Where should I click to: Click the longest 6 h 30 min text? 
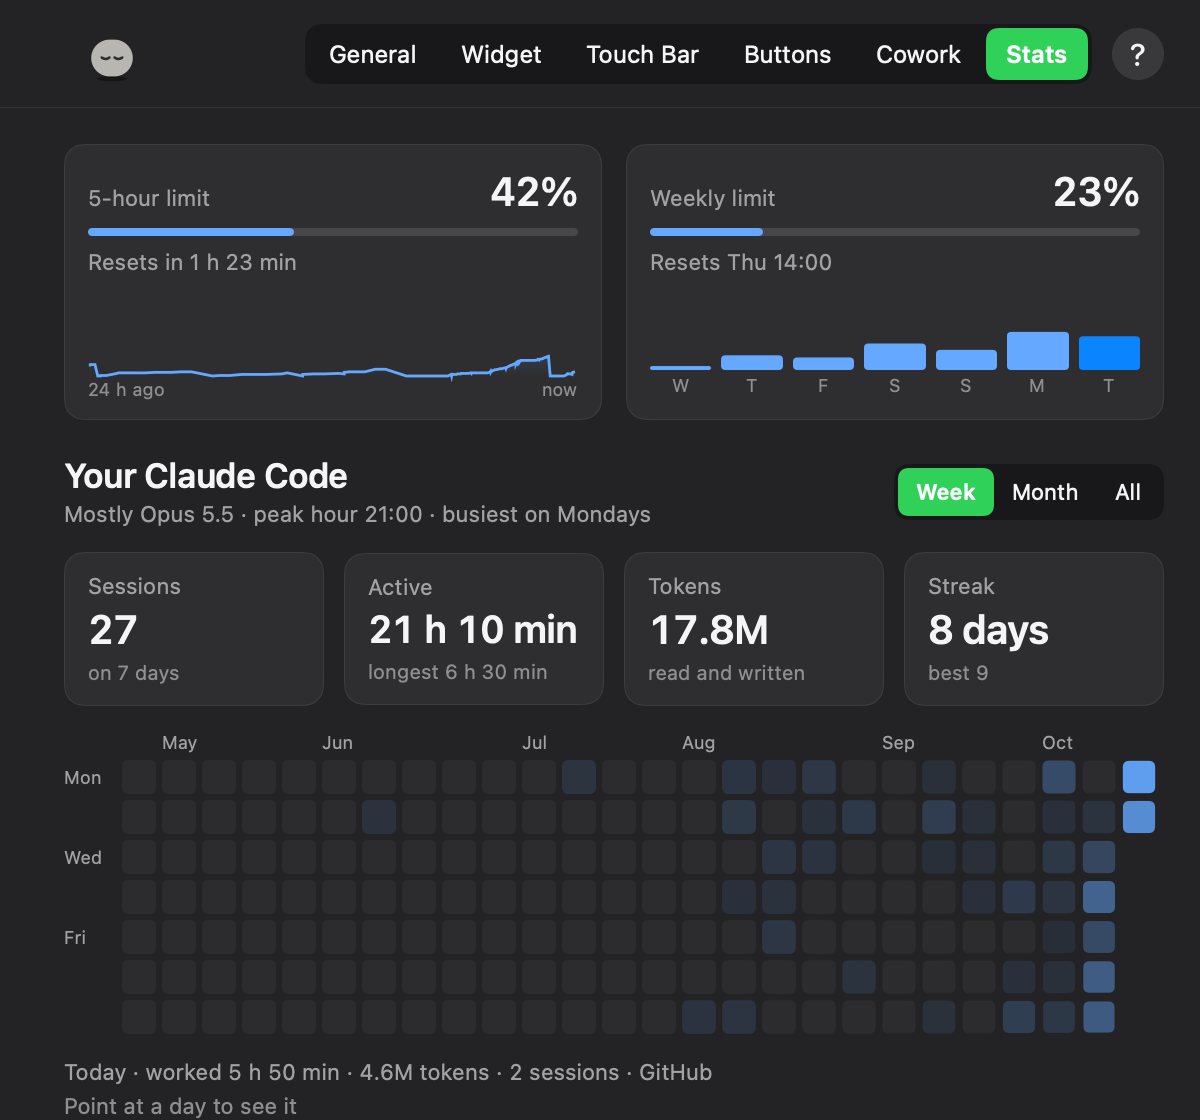click(x=458, y=672)
